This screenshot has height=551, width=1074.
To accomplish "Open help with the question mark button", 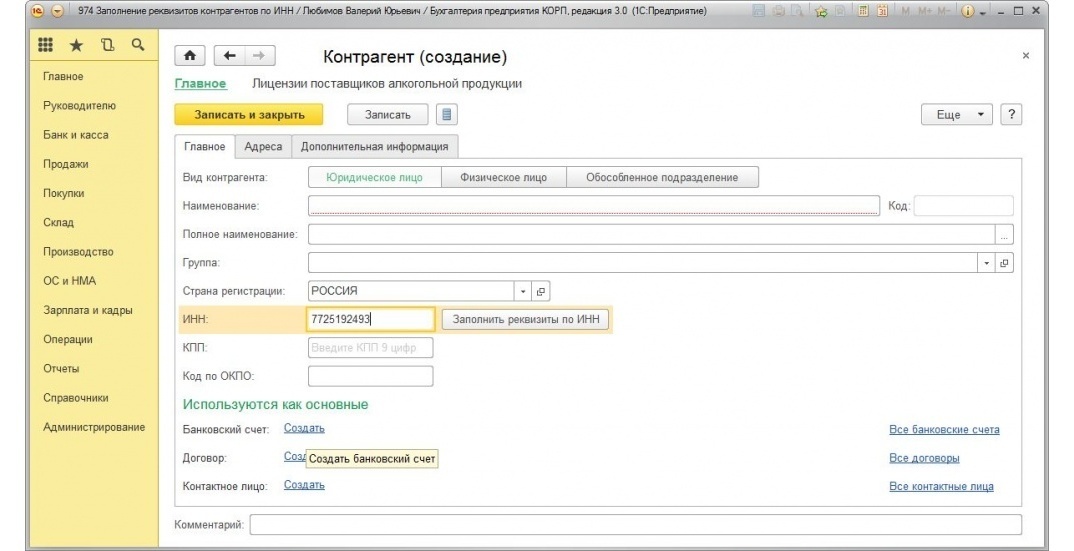I will coord(1011,114).
